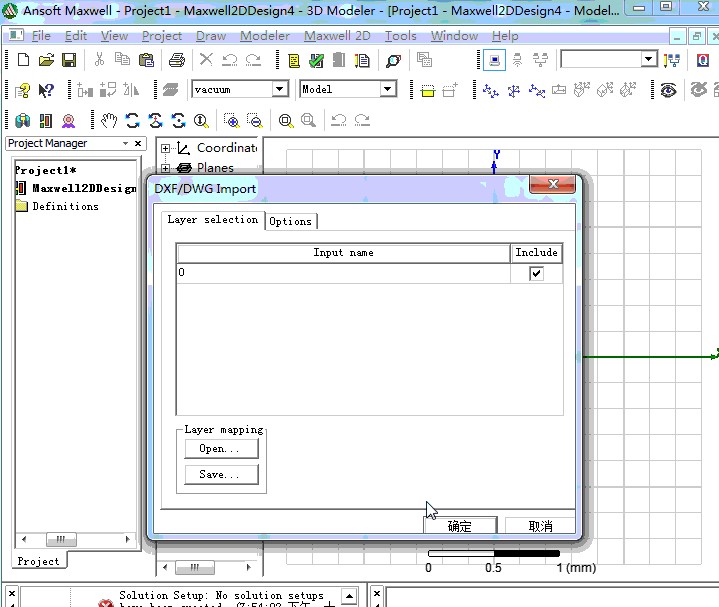719x607 pixels.
Task: Click Save... in Layer mapping
Action: [x=221, y=475]
